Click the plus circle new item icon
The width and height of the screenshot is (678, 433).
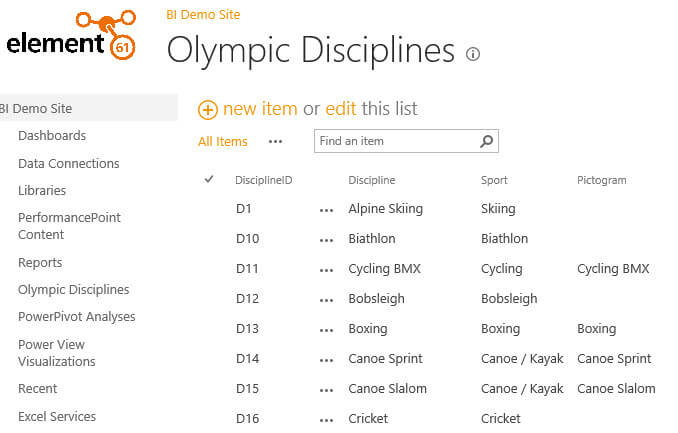coord(208,109)
